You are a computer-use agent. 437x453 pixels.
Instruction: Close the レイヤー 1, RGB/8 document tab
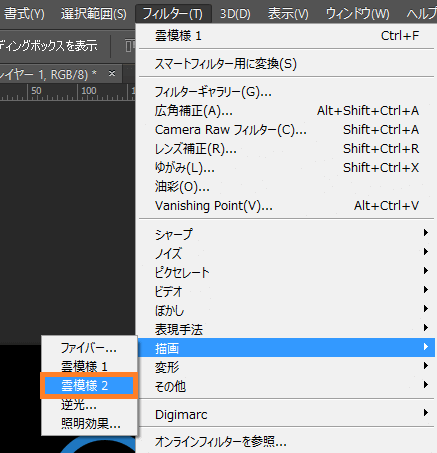112,73
